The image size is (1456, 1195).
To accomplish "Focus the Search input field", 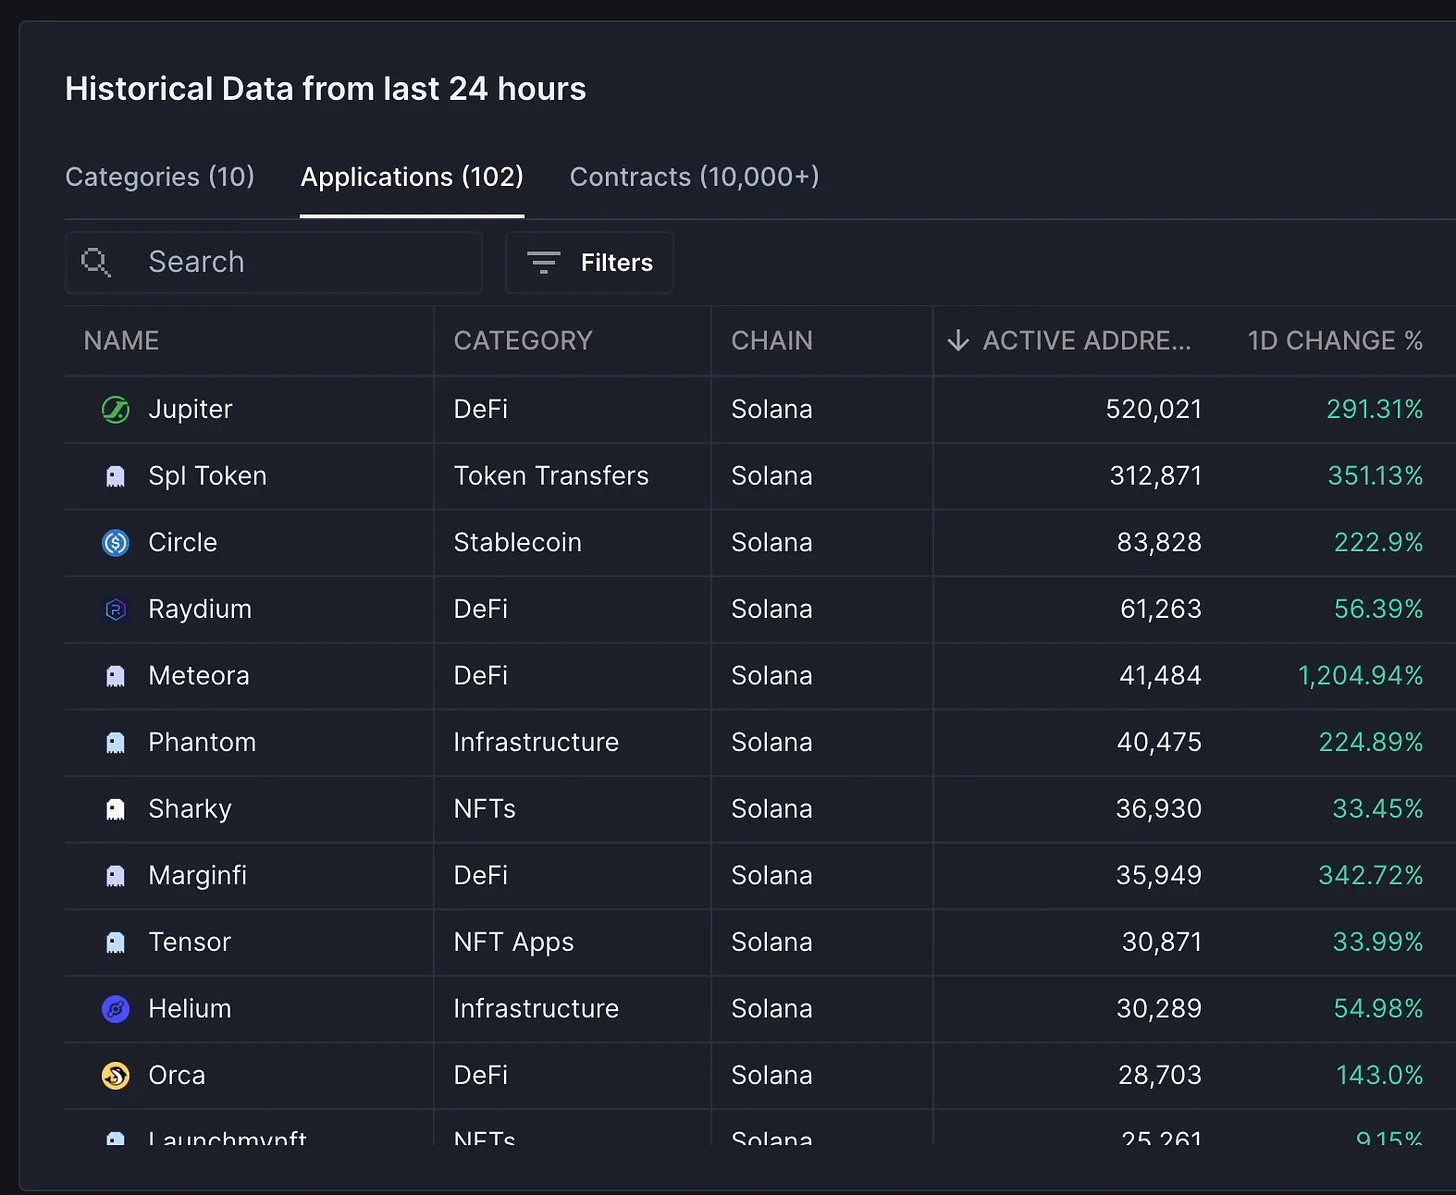I will [300, 262].
